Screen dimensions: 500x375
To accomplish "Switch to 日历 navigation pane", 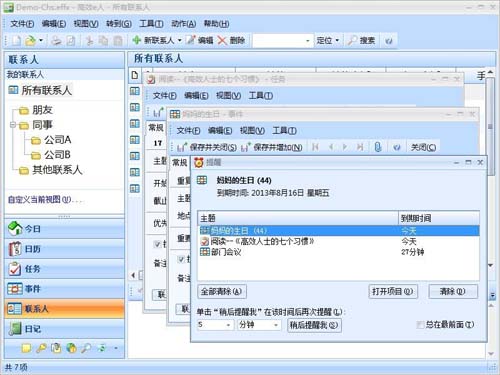I will tap(64, 249).
